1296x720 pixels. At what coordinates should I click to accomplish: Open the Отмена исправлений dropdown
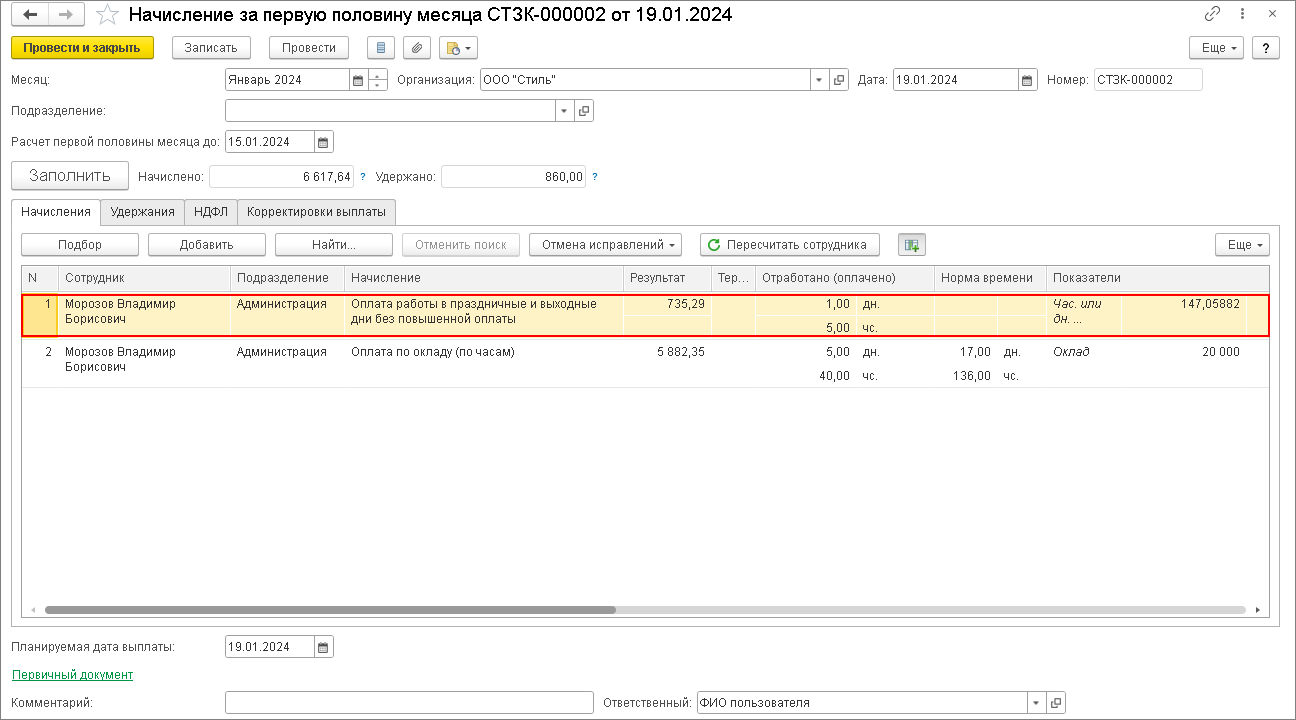tap(605, 245)
